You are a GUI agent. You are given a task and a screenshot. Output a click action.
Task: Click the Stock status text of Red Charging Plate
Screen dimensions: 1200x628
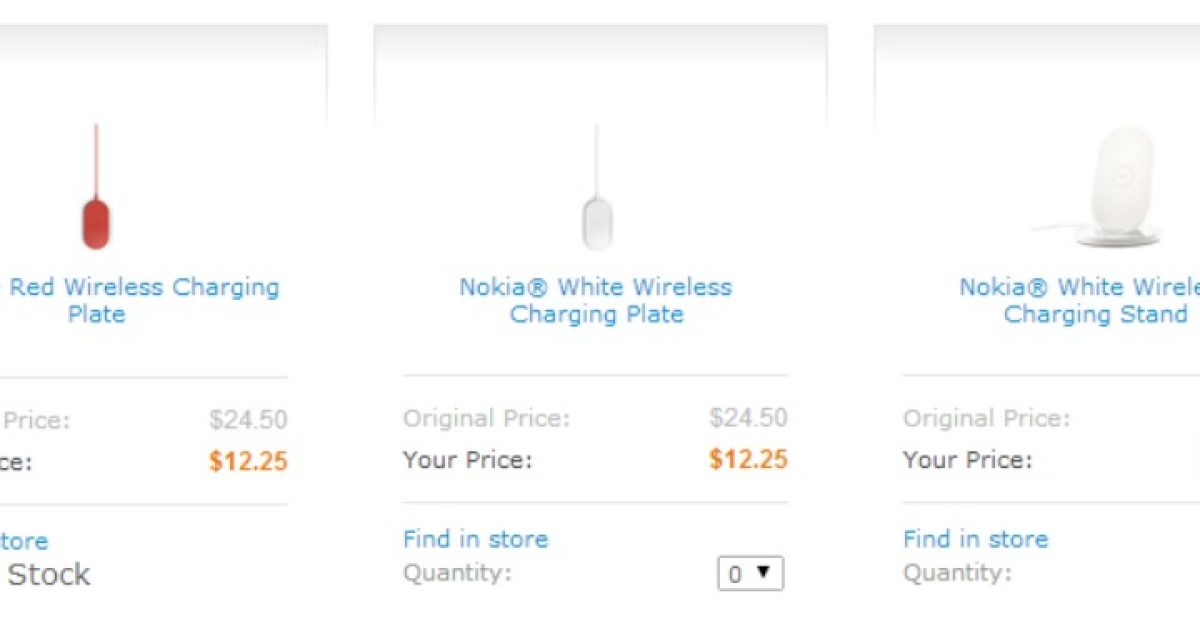pyautogui.click(x=48, y=575)
